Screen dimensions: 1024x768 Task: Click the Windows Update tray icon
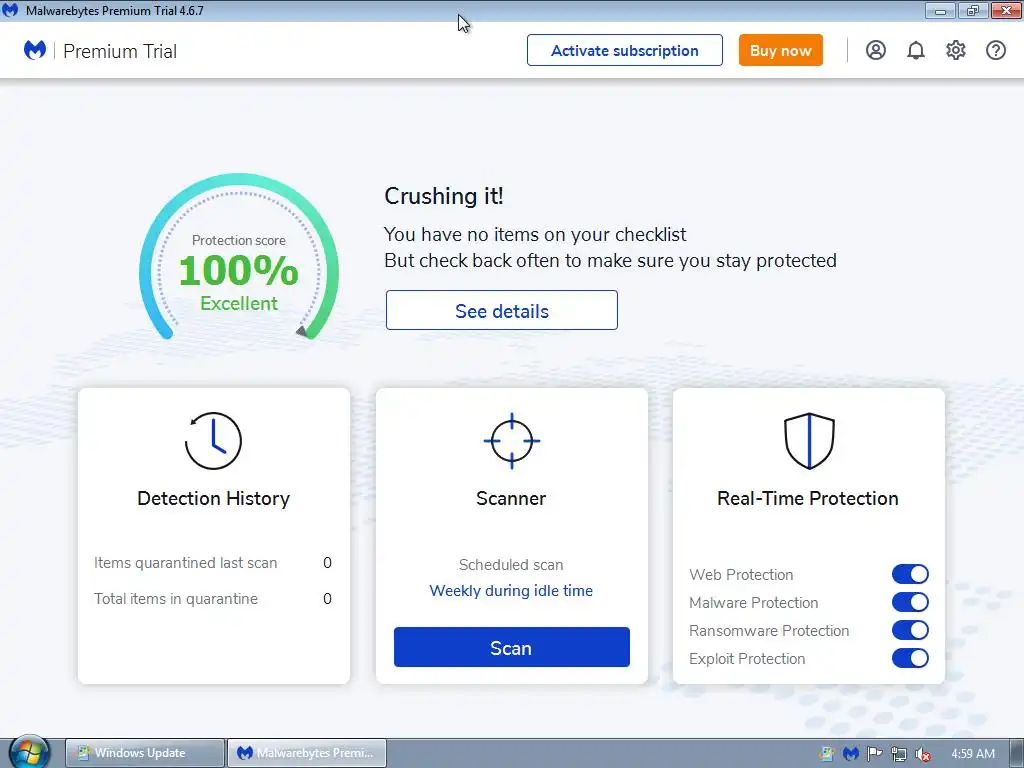click(827, 754)
